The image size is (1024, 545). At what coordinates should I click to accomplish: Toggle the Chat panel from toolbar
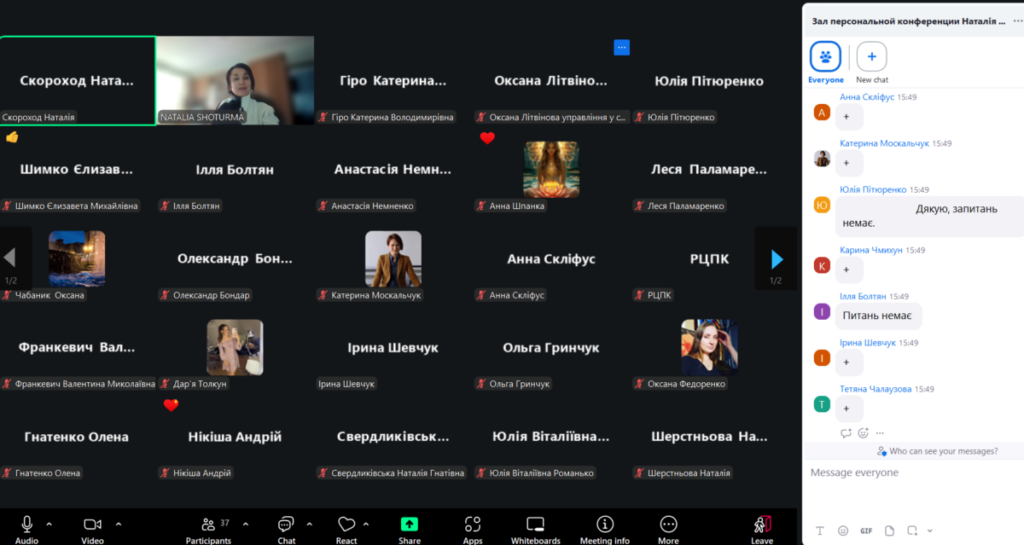pyautogui.click(x=286, y=525)
